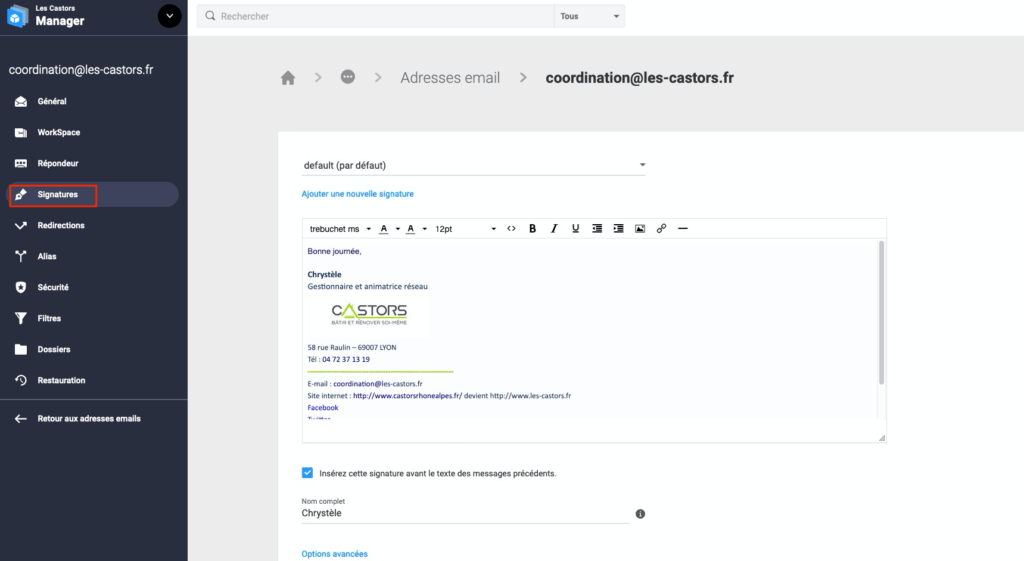Open the background color dropdown arrow
The image size is (1024, 561).
pos(424,229)
